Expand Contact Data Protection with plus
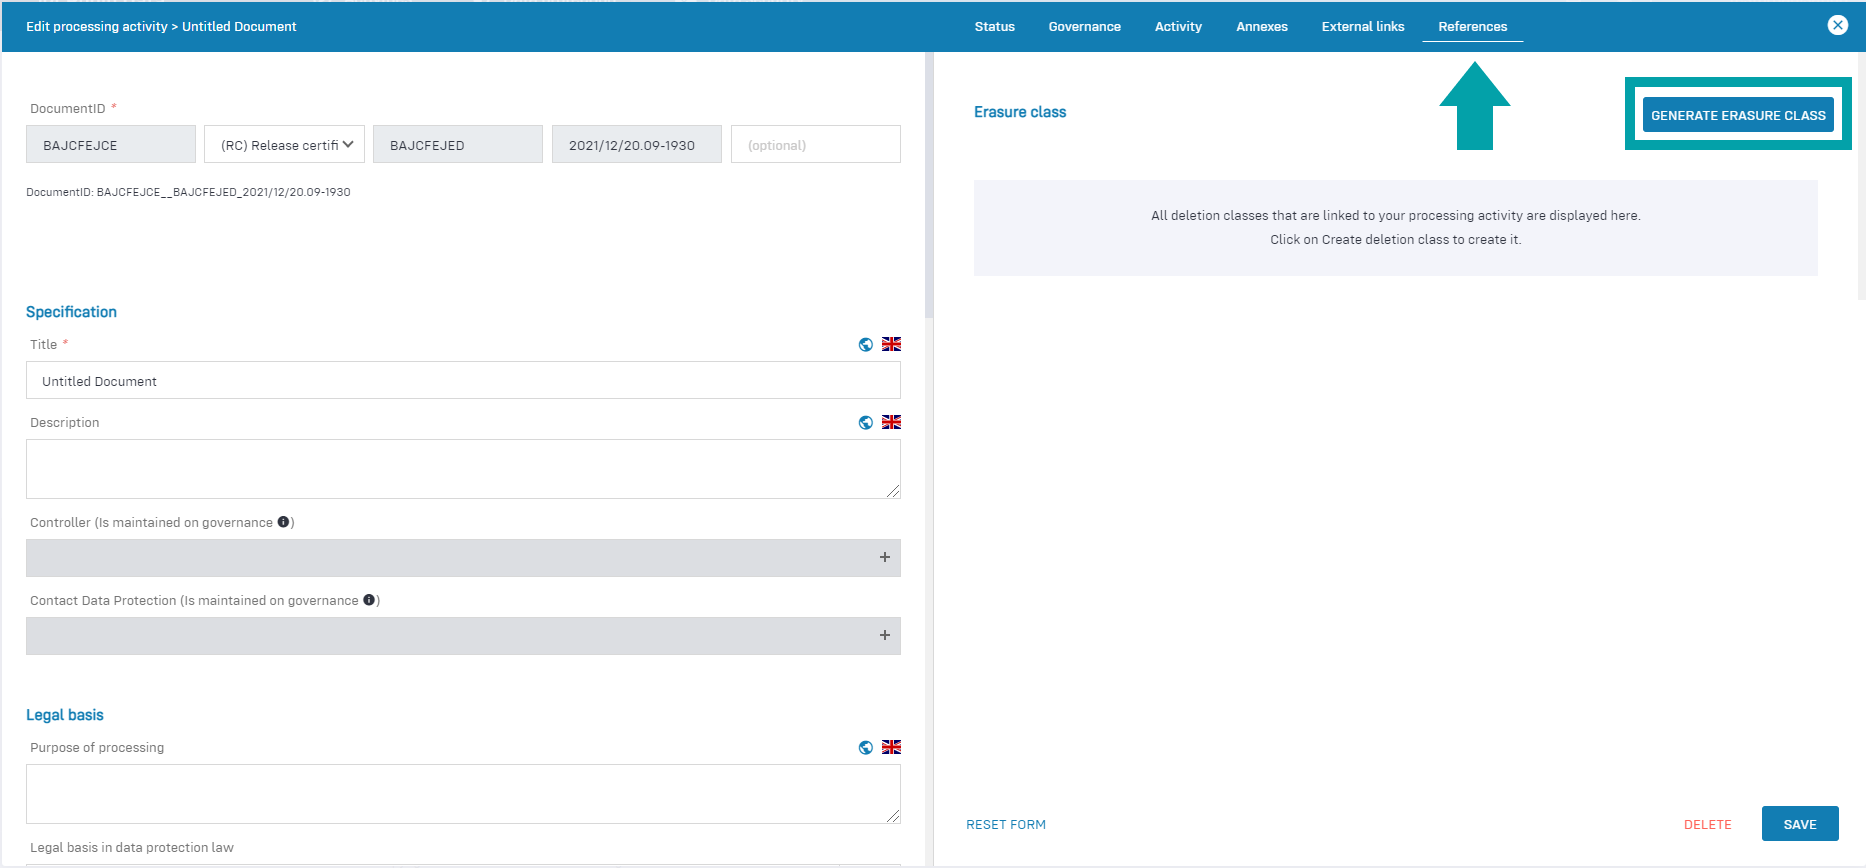This screenshot has height=868, width=1866. [x=884, y=636]
